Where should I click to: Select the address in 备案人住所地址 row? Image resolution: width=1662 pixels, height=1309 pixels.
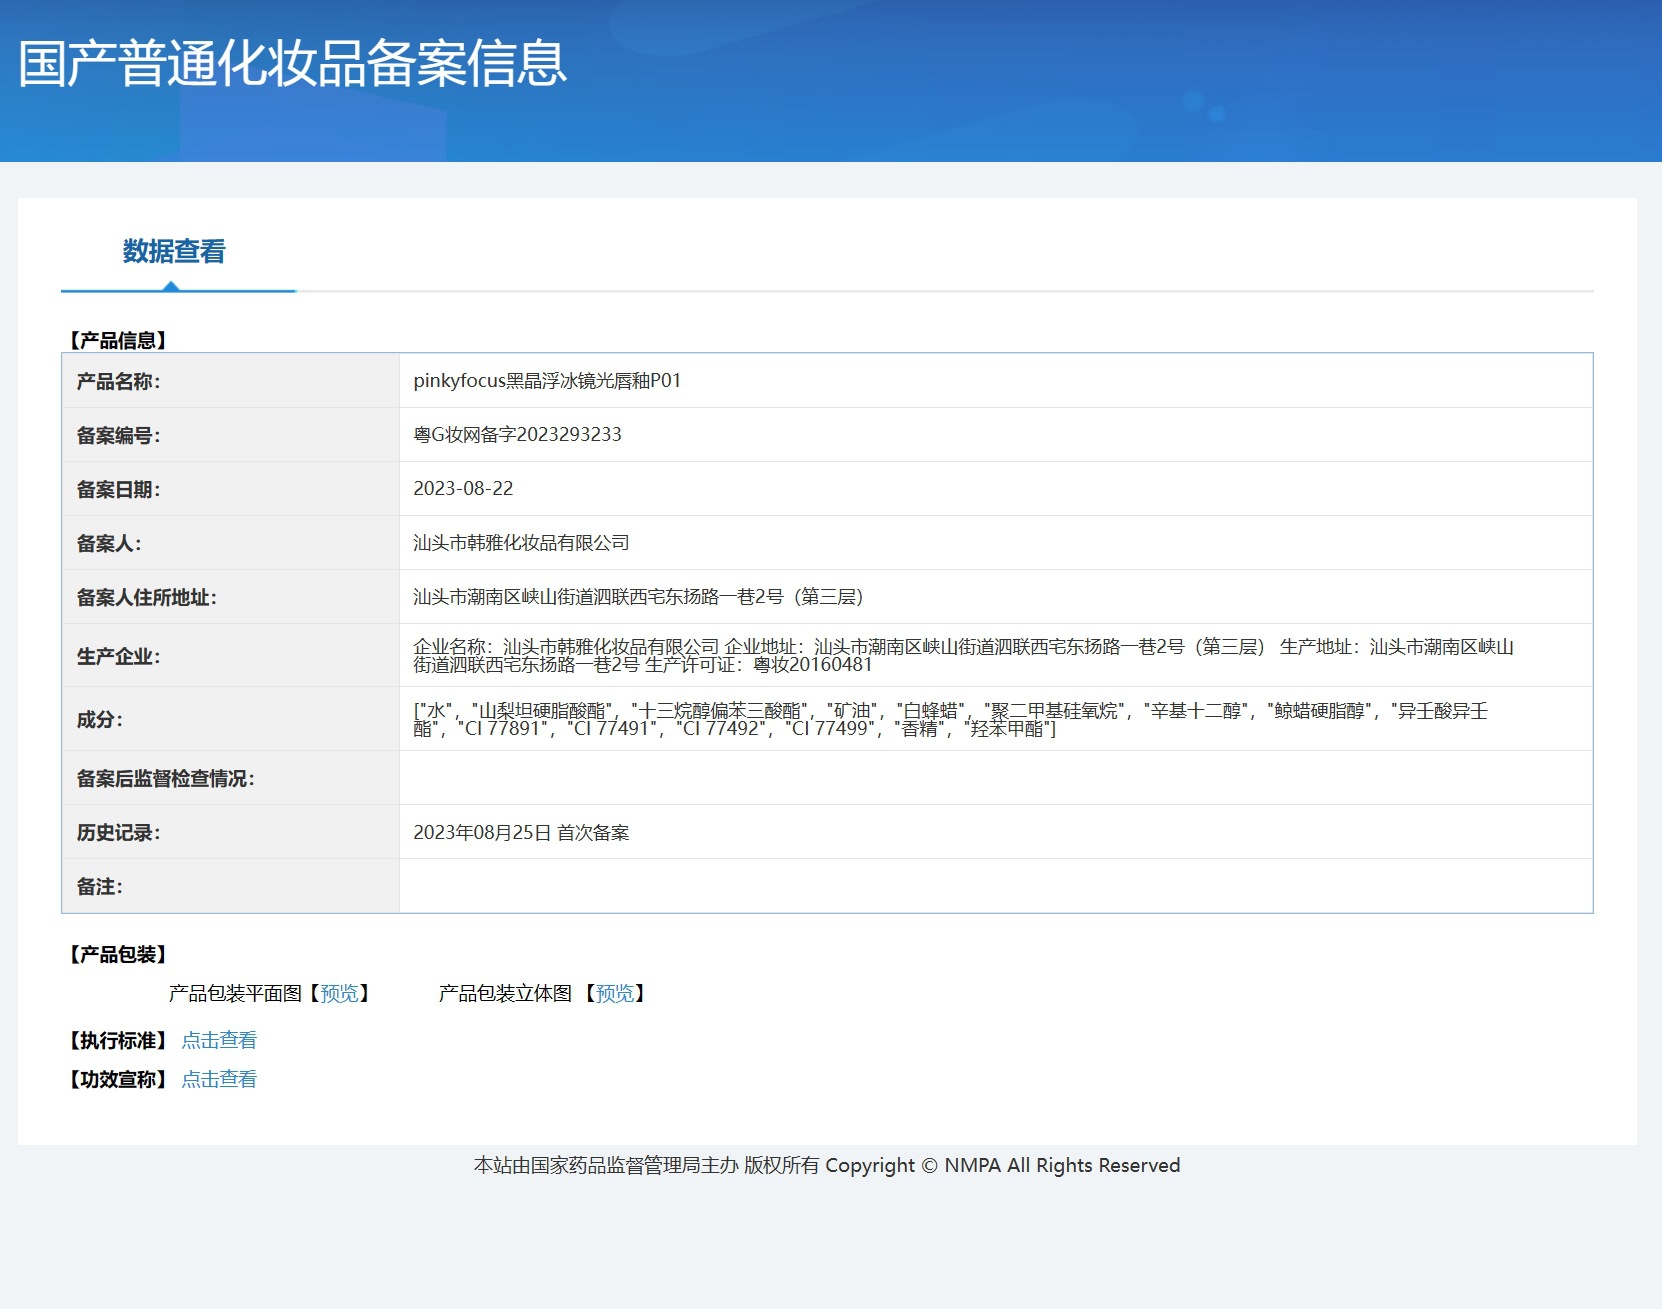[x=638, y=597]
